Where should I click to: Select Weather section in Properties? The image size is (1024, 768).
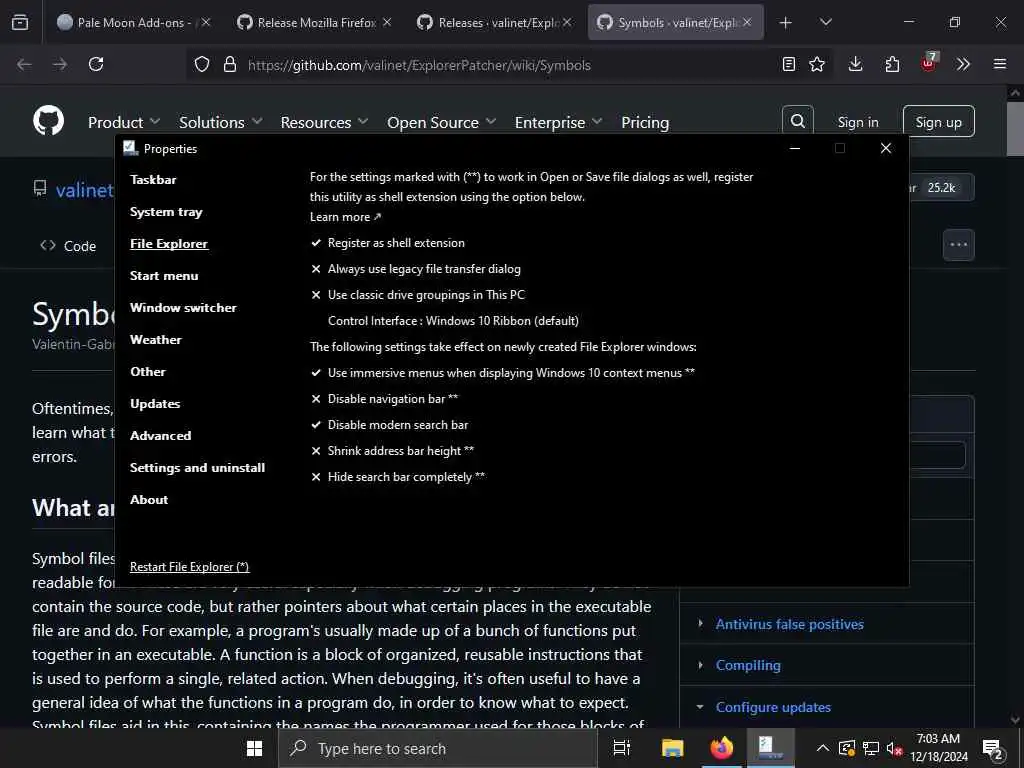[x=155, y=340]
